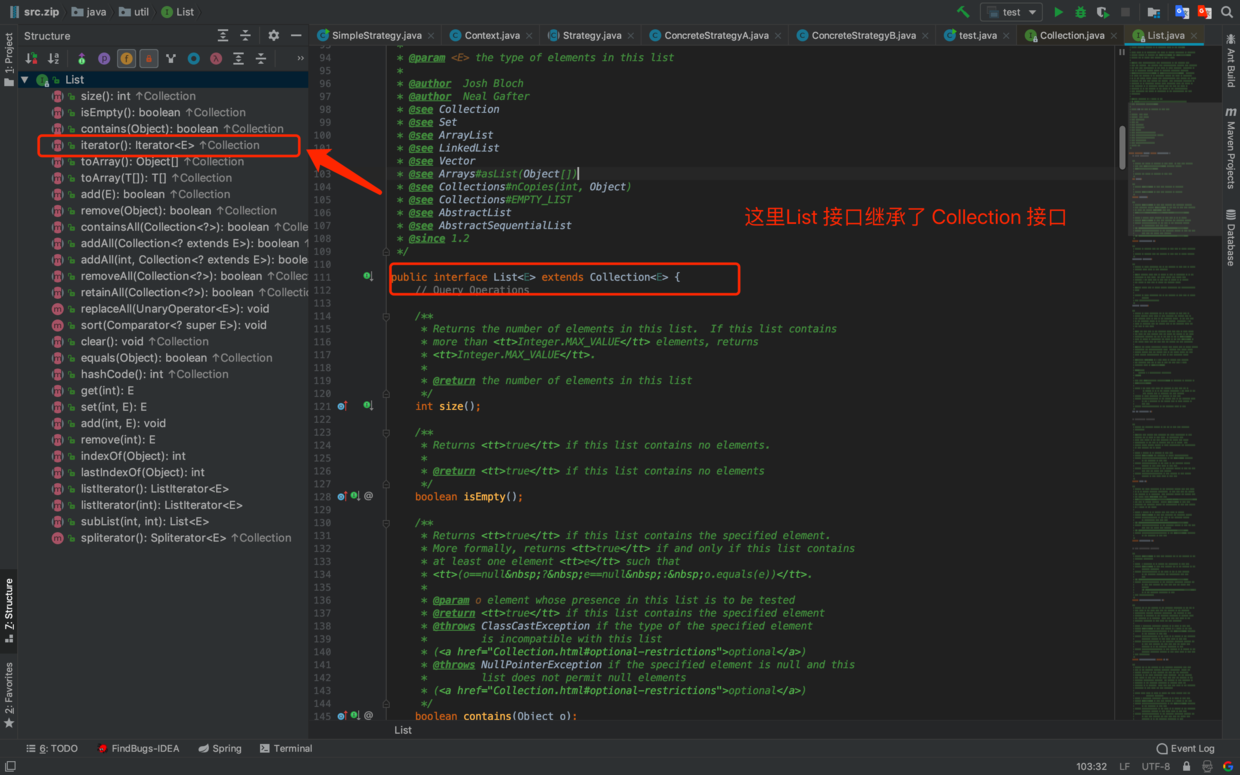This screenshot has height=775, width=1240.
Task: Run with Coverage shield icon
Action: (x=1102, y=12)
